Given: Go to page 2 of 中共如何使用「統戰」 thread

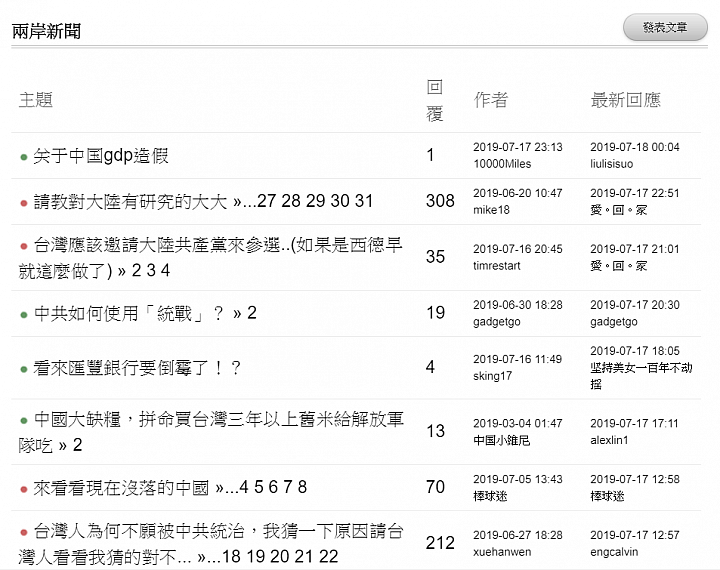Looking at the screenshot, I should (252, 313).
